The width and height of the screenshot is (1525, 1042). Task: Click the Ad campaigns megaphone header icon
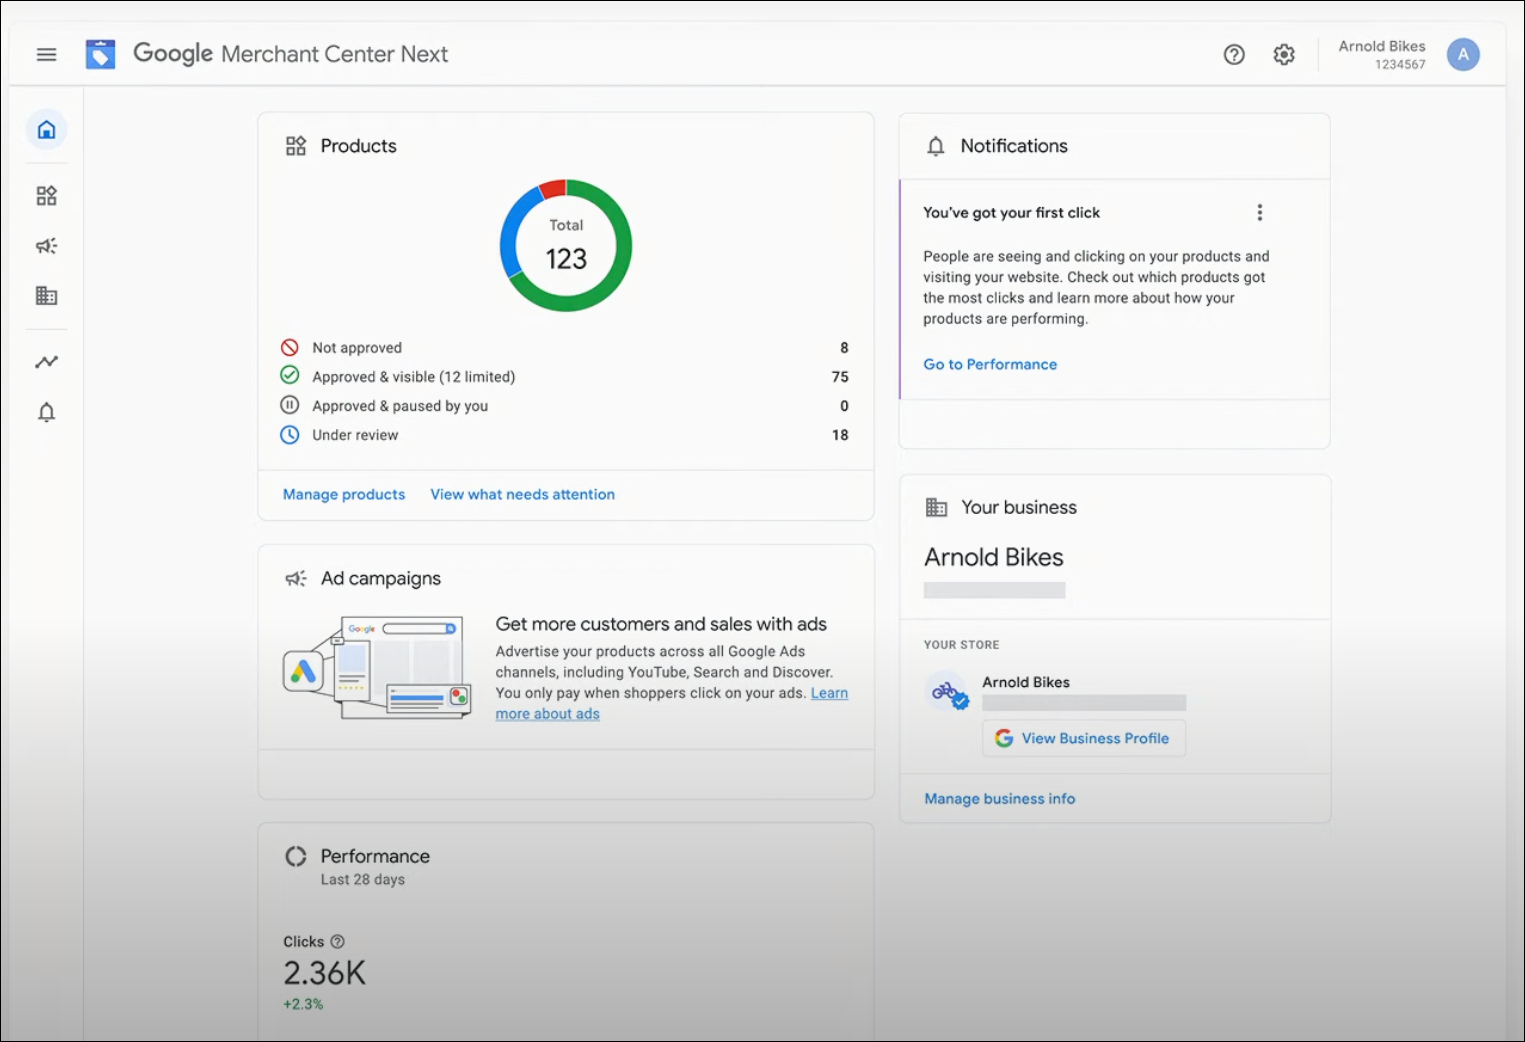pos(296,579)
